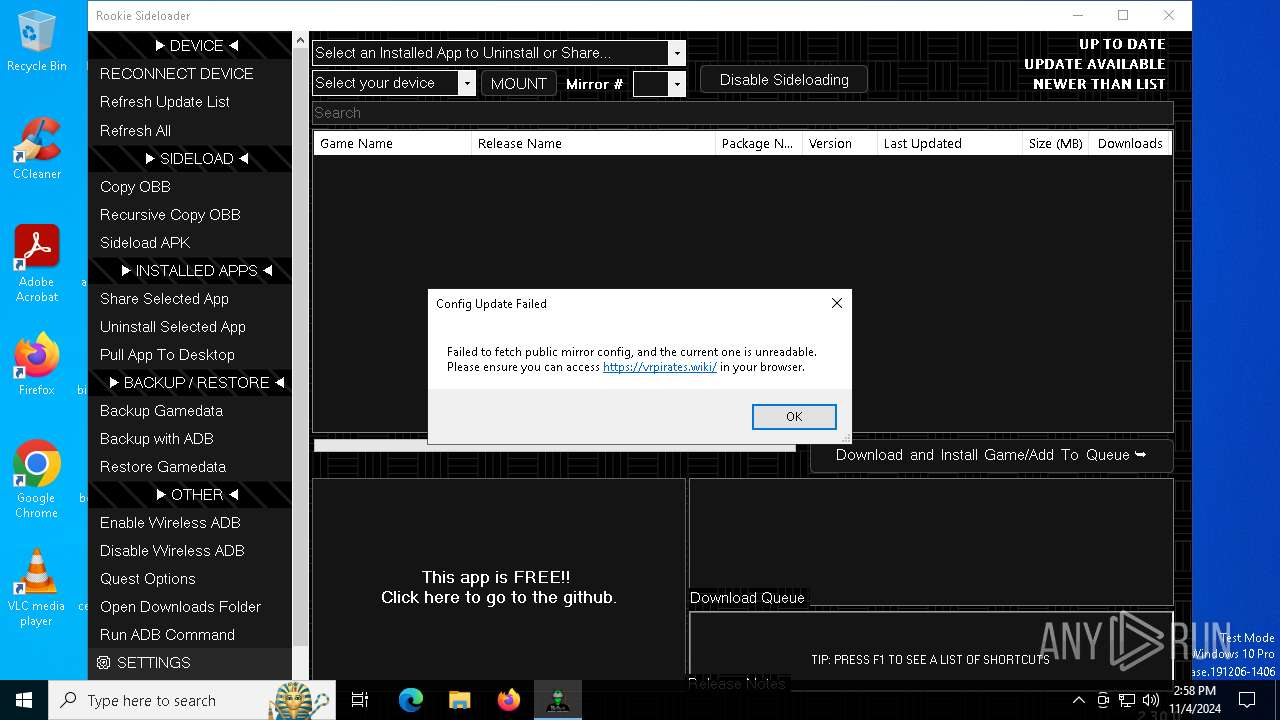The width and height of the screenshot is (1280, 720).
Task: Click the download progress bar
Action: click(x=555, y=446)
